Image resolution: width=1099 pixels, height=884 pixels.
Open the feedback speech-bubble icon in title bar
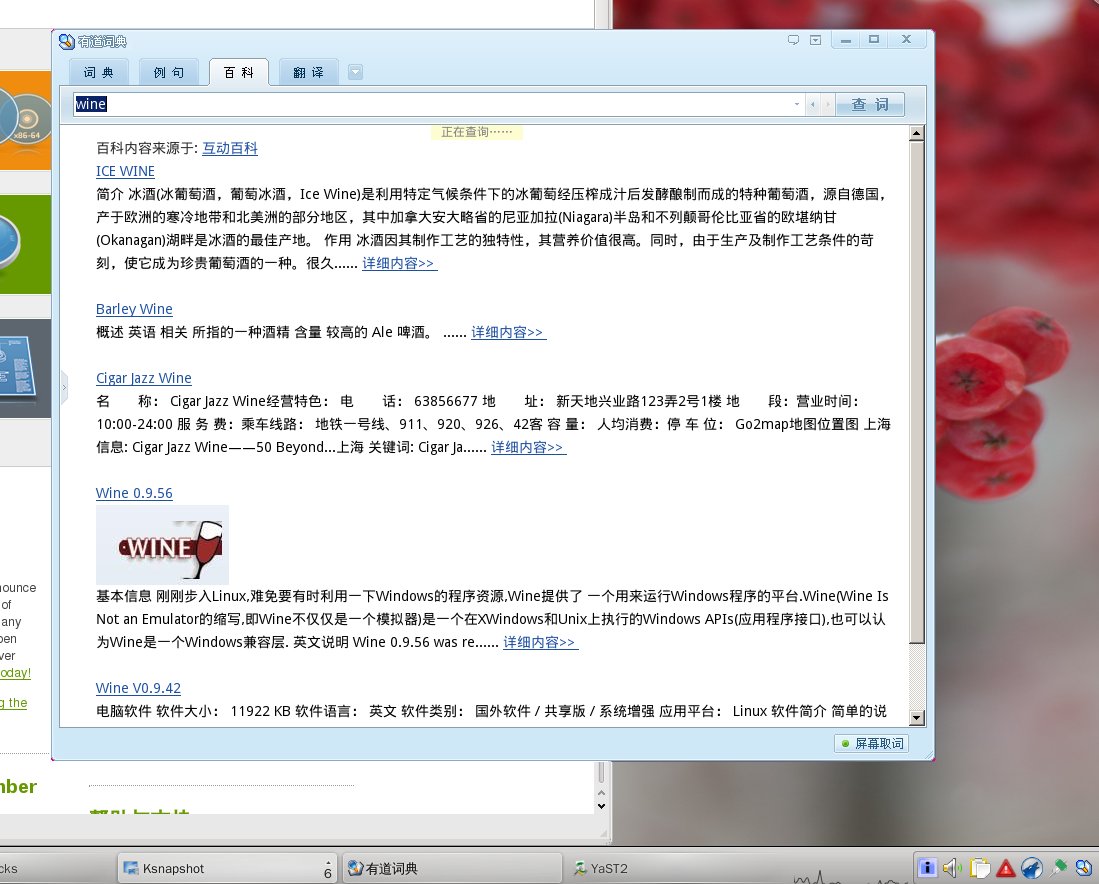tap(793, 40)
